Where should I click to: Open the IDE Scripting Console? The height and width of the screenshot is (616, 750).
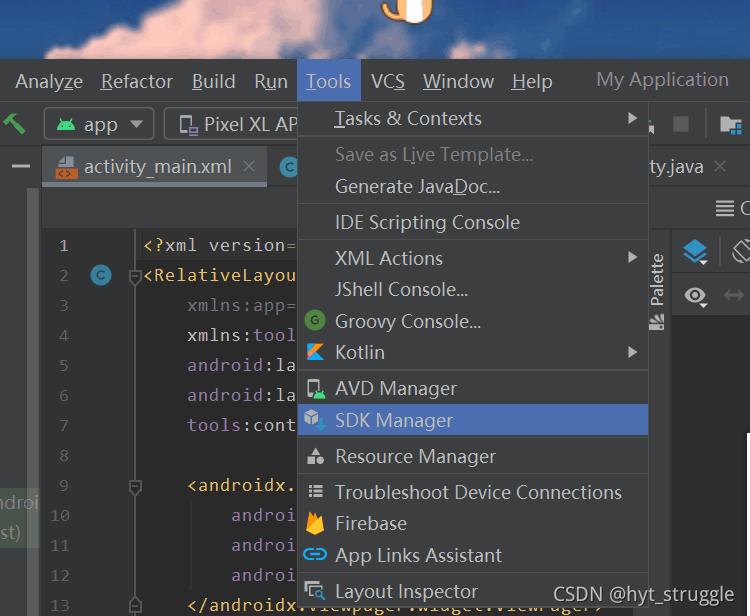click(x=473, y=222)
